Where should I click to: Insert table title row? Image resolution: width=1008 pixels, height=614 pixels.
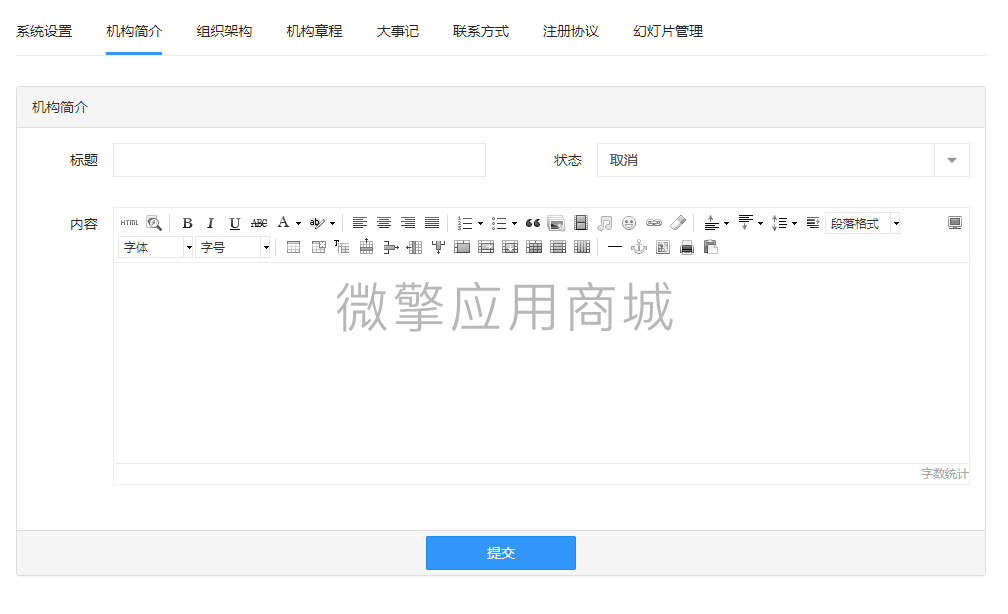(x=341, y=248)
